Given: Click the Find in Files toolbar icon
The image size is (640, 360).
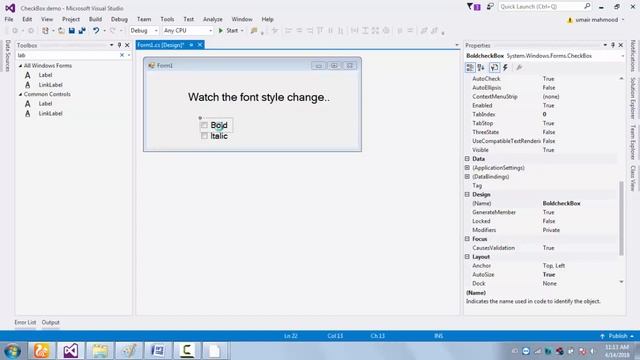Looking at the screenshot, I should pos(254,31).
